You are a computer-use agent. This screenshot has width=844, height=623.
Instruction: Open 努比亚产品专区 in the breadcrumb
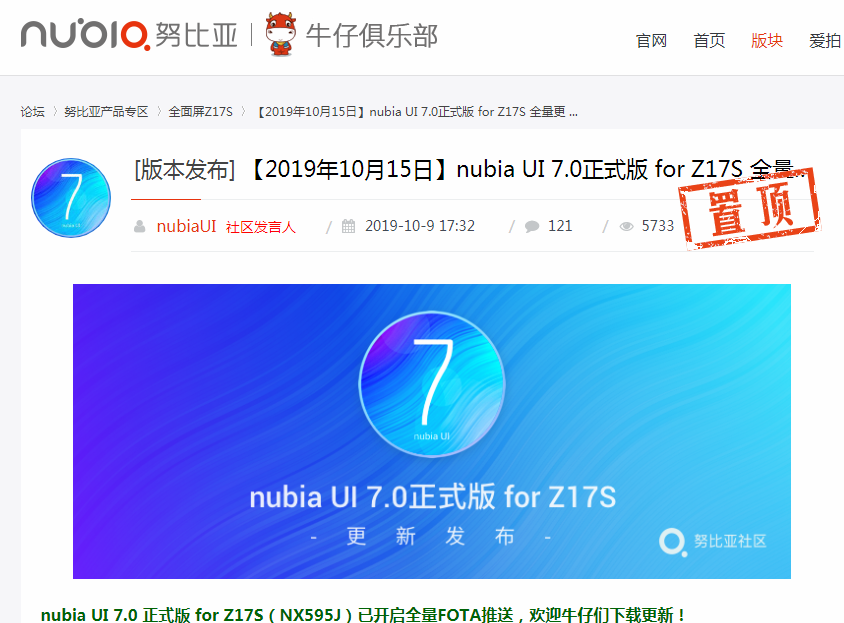pyautogui.click(x=106, y=111)
